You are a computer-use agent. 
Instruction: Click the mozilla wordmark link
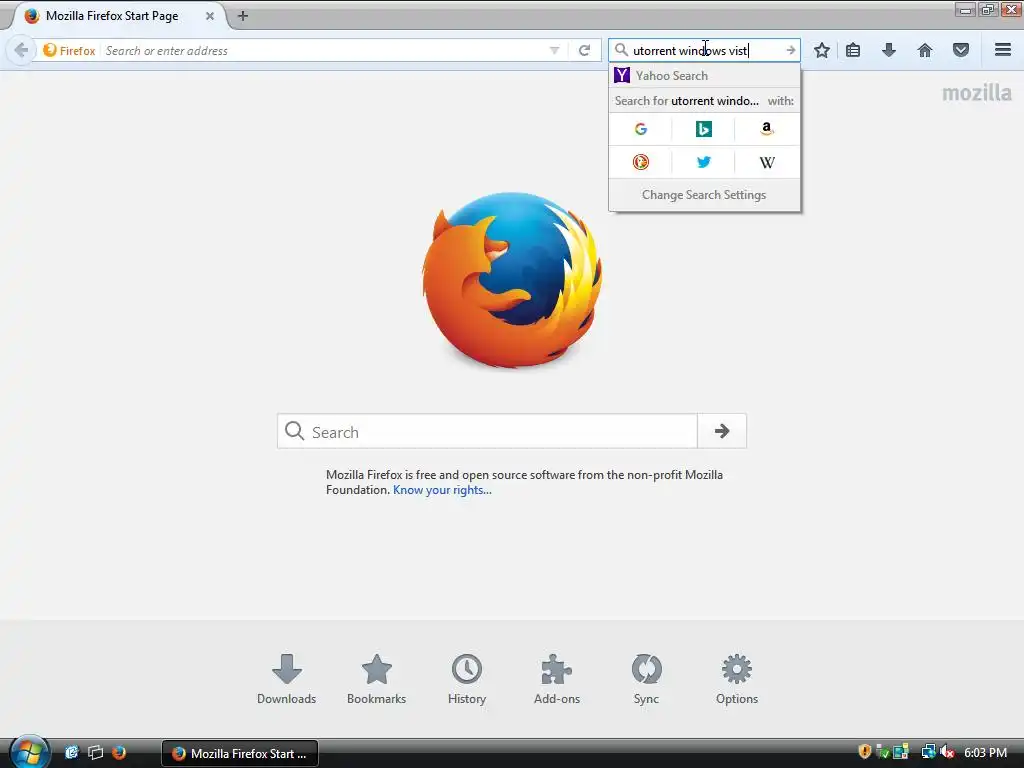[x=976, y=93]
